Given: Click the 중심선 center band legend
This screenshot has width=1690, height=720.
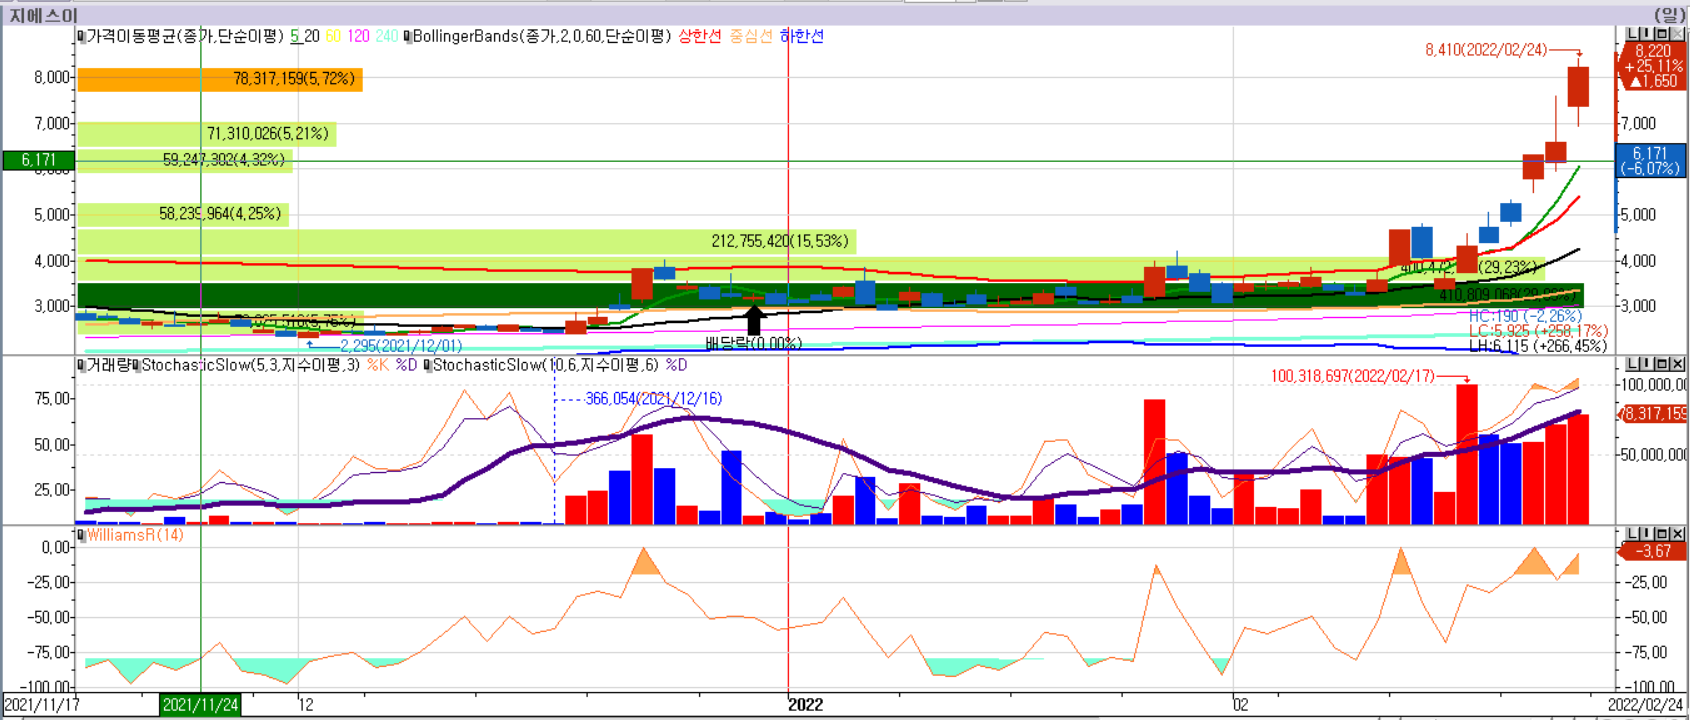Looking at the screenshot, I should (x=750, y=36).
